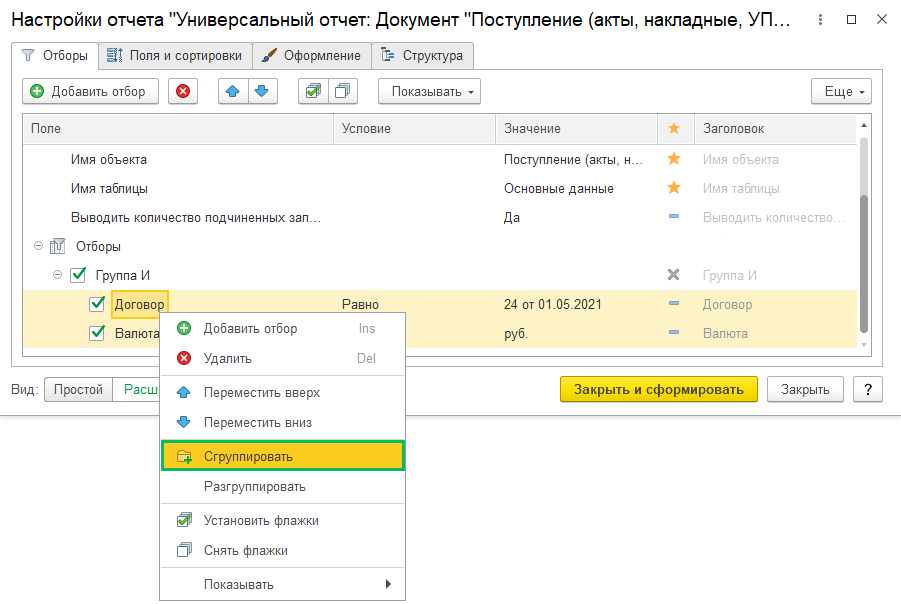The image size is (901, 604).
Task: Open the Показывать dropdown button
Action: click(429, 91)
